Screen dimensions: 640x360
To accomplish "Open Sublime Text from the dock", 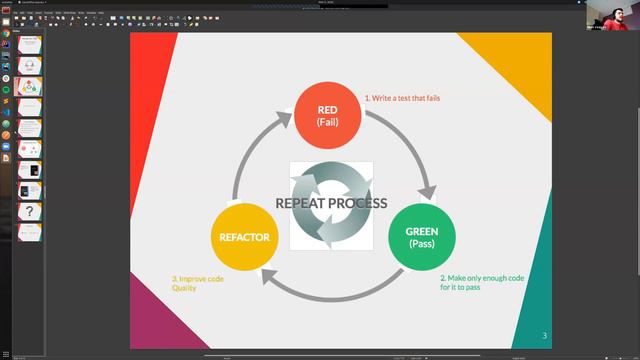I will click(x=6, y=101).
